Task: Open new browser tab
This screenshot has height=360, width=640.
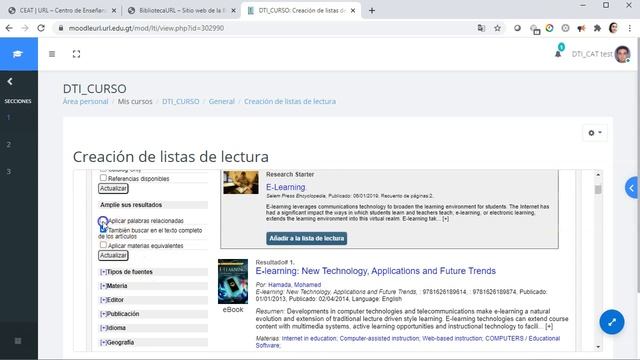Action: 372,11
